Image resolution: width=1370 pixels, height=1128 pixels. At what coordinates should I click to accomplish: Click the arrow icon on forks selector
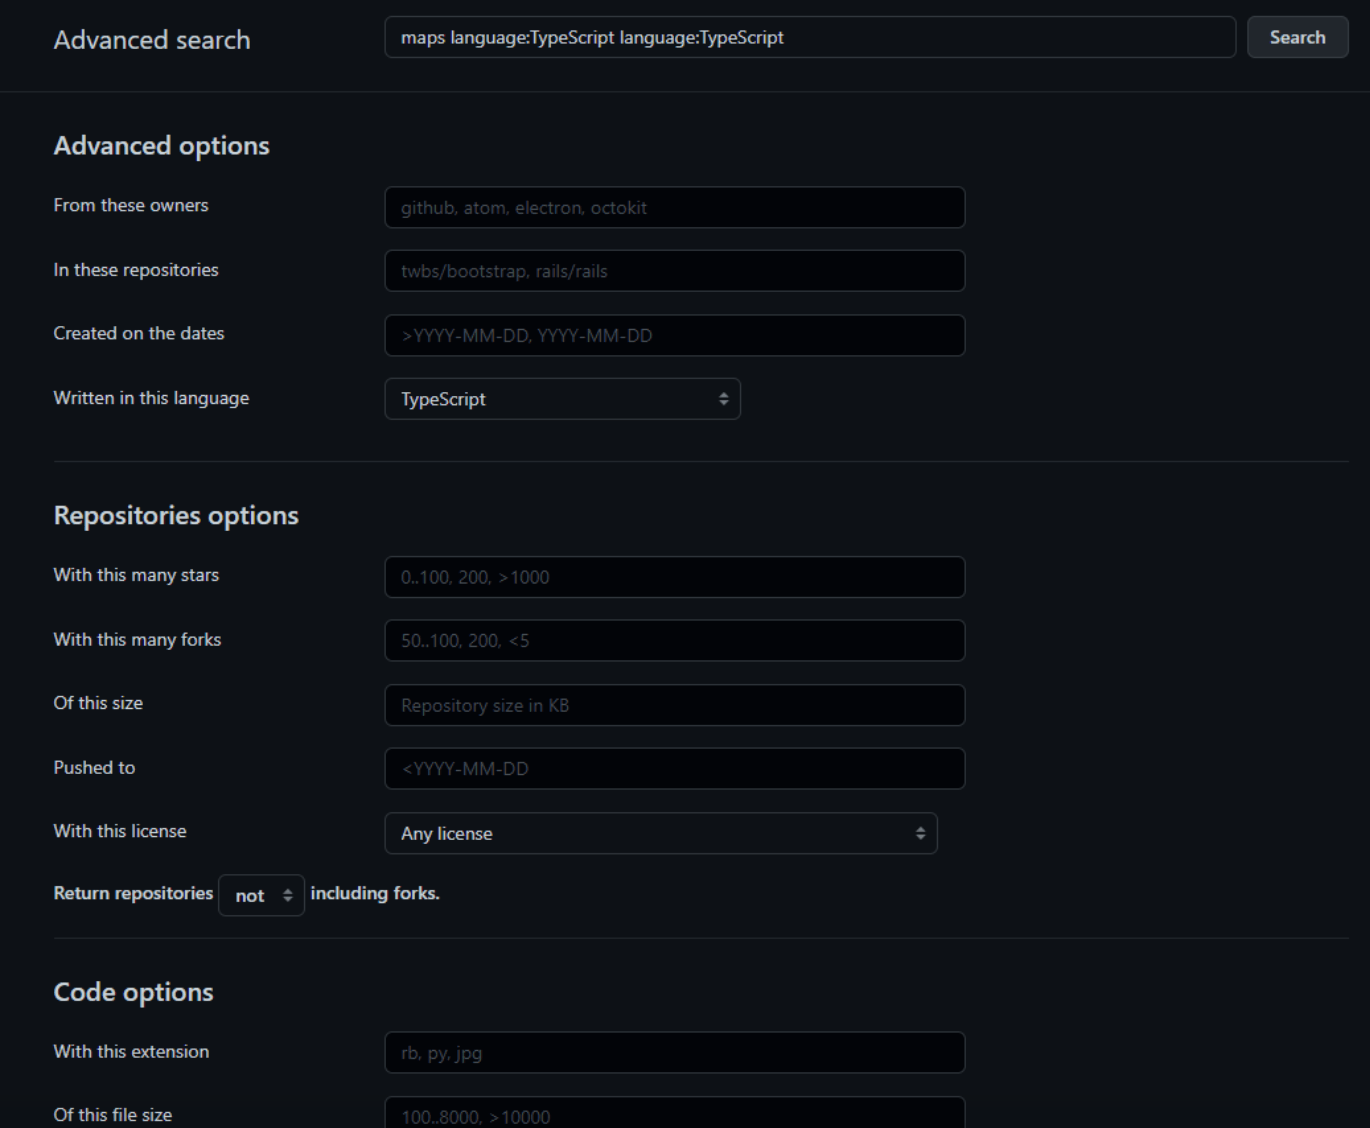(x=288, y=896)
